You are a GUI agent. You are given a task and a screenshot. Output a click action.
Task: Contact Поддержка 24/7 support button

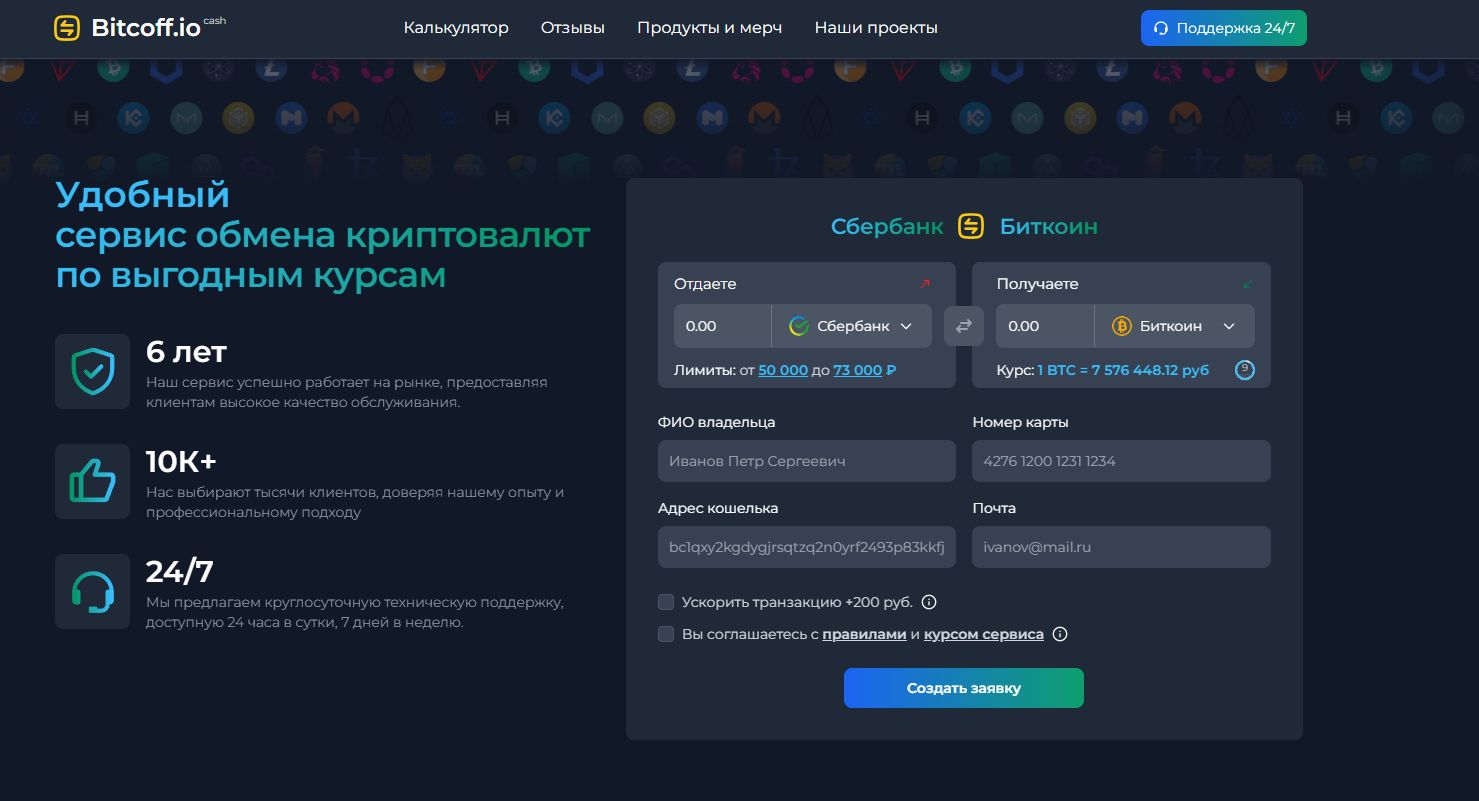click(1224, 28)
